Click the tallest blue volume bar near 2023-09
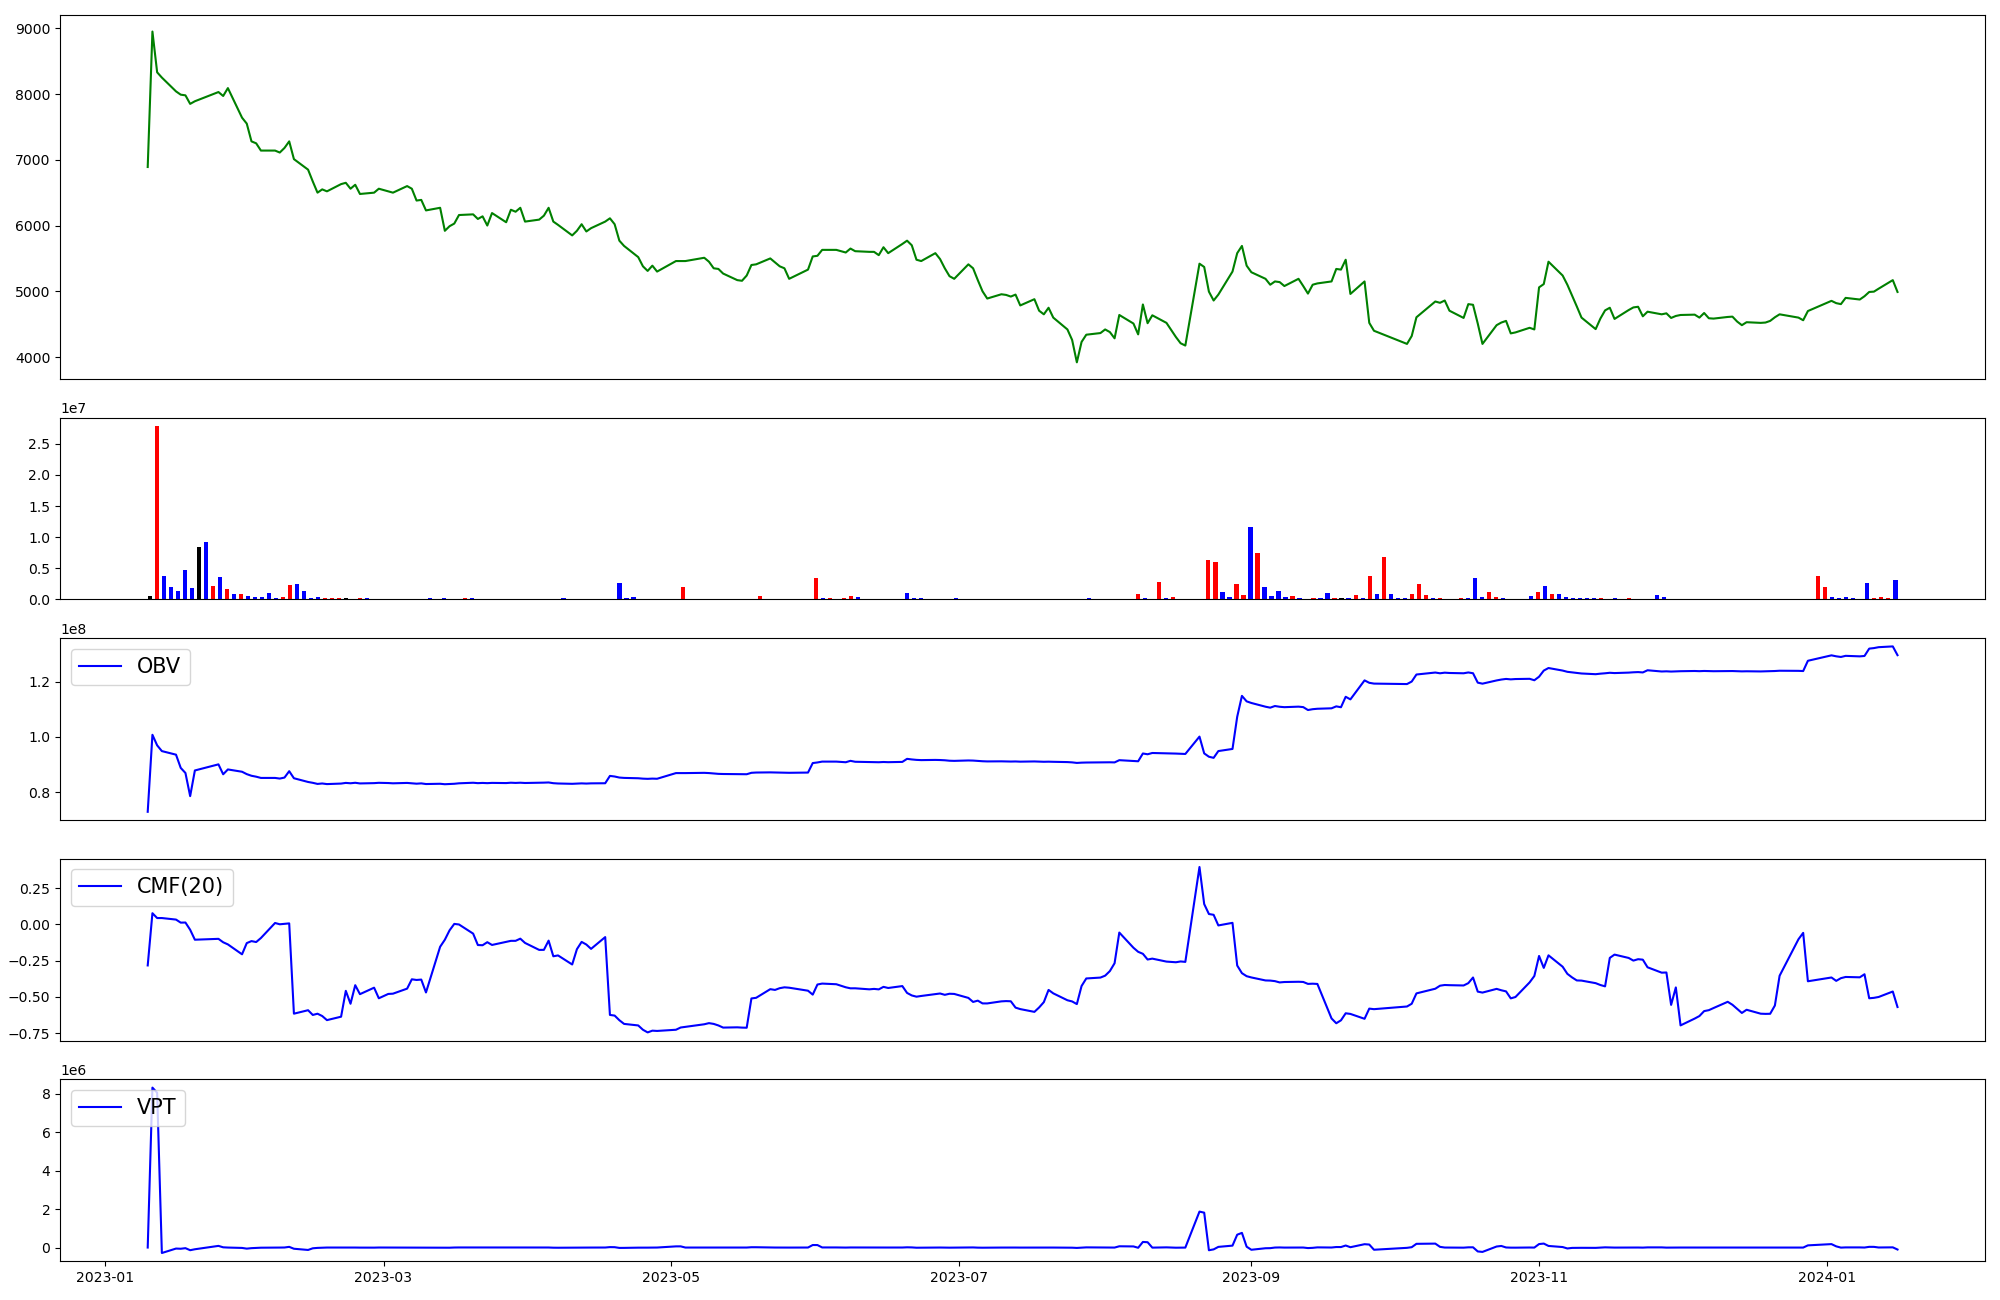The image size is (2000, 1300). coord(1250,562)
